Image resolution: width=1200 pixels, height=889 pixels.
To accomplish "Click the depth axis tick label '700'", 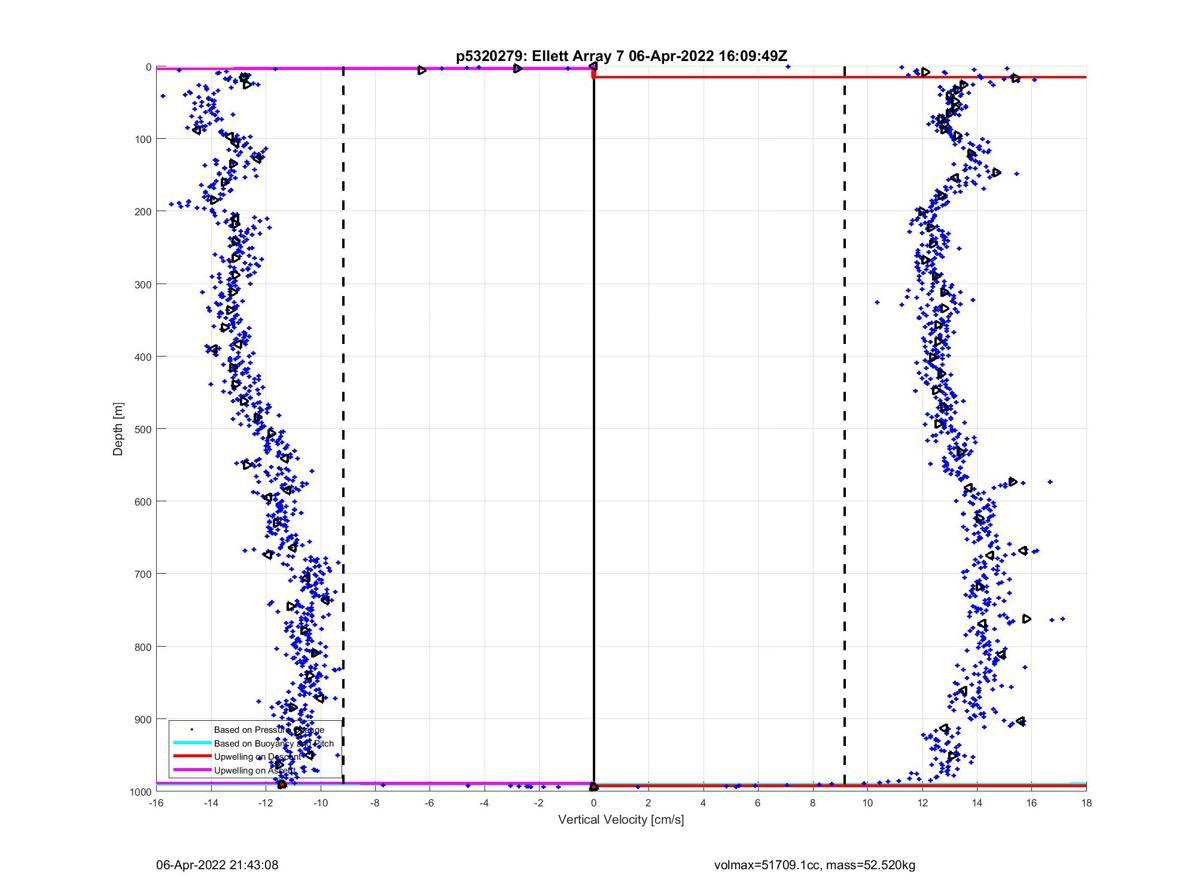I will [x=142, y=574].
